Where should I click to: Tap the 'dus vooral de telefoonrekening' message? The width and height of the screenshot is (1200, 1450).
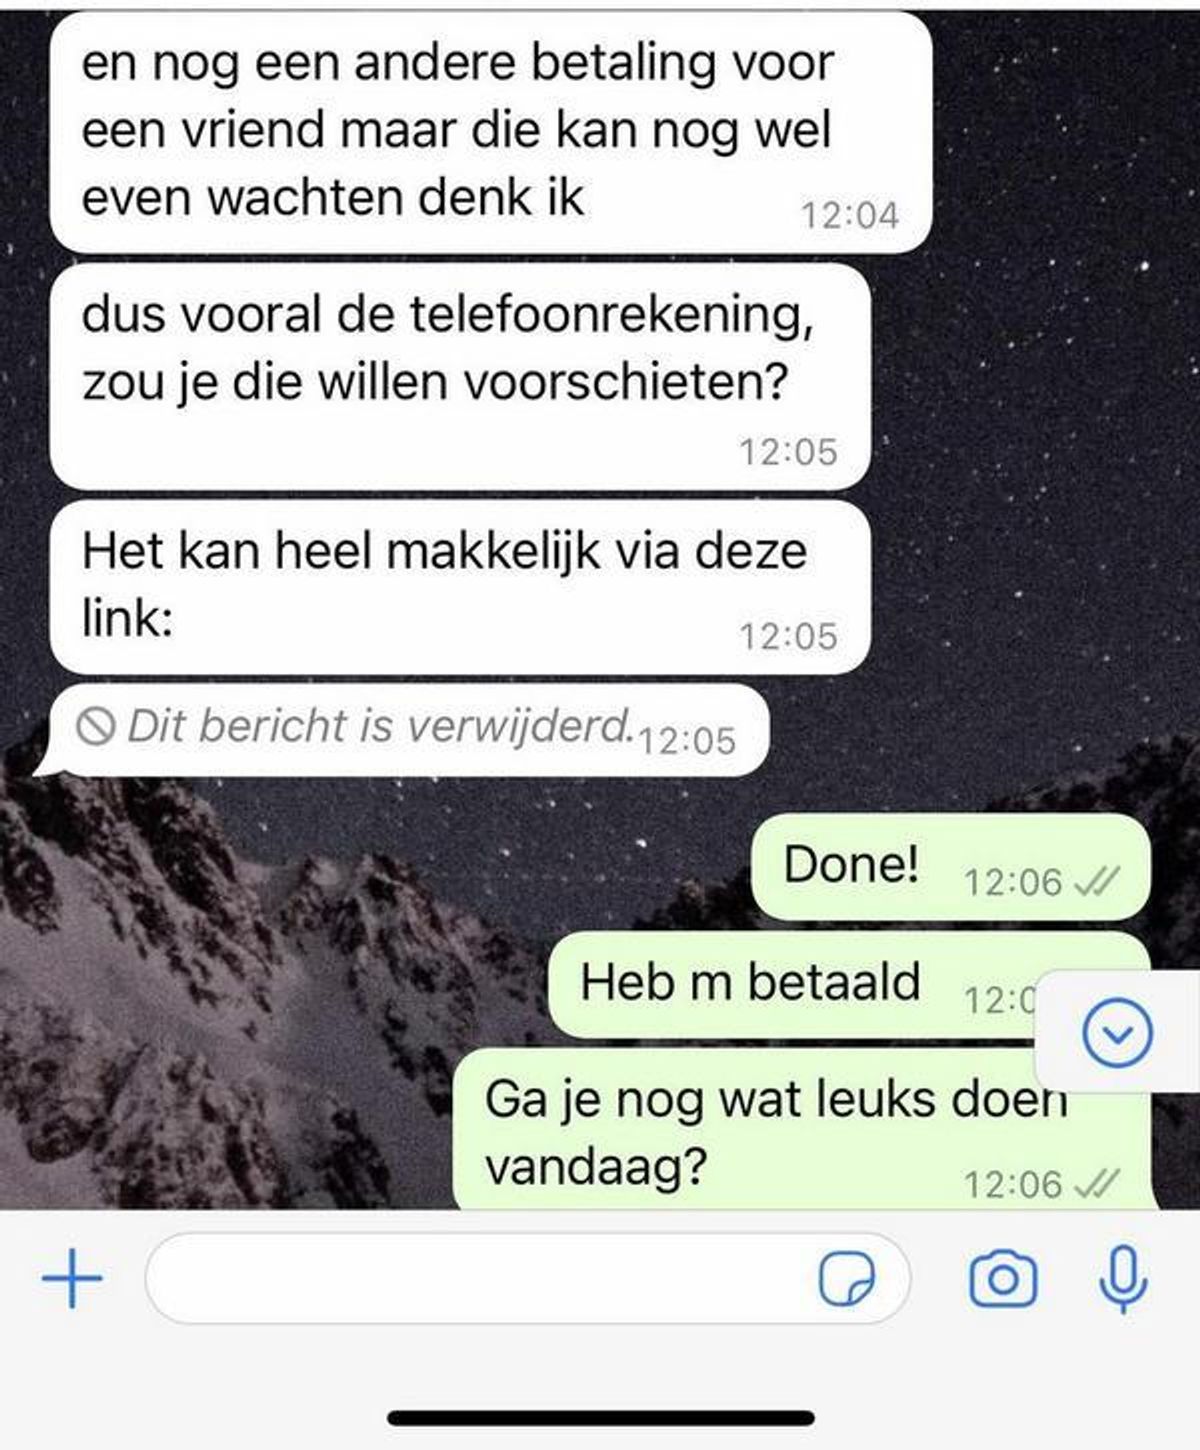(460, 377)
